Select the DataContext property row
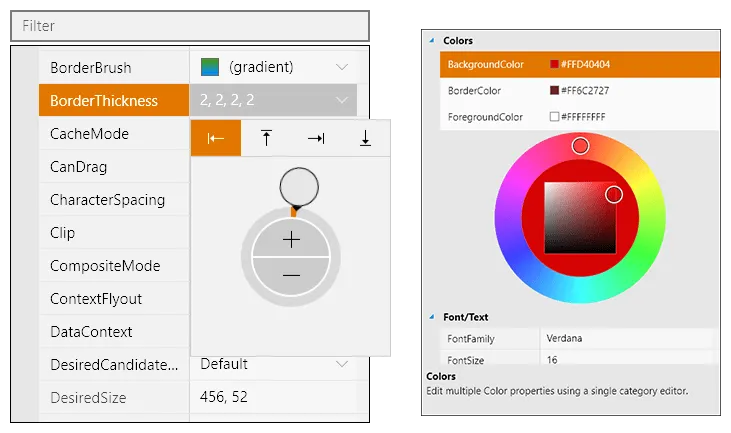The width and height of the screenshot is (731, 433). (x=114, y=331)
